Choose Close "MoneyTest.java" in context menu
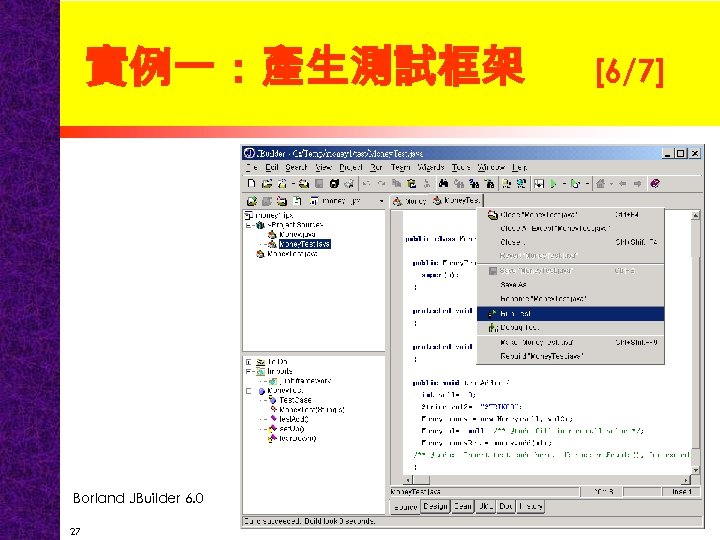The width and height of the screenshot is (720, 540). pyautogui.click(x=571, y=214)
